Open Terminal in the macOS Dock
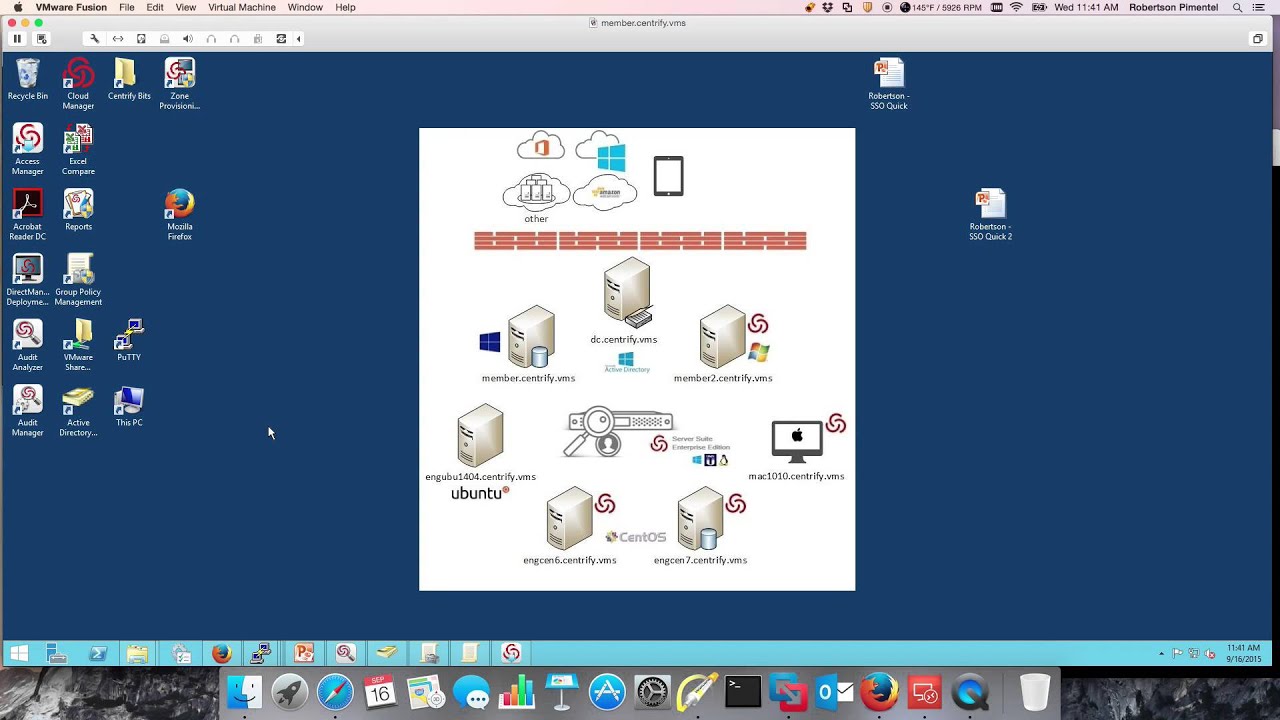 (x=743, y=692)
